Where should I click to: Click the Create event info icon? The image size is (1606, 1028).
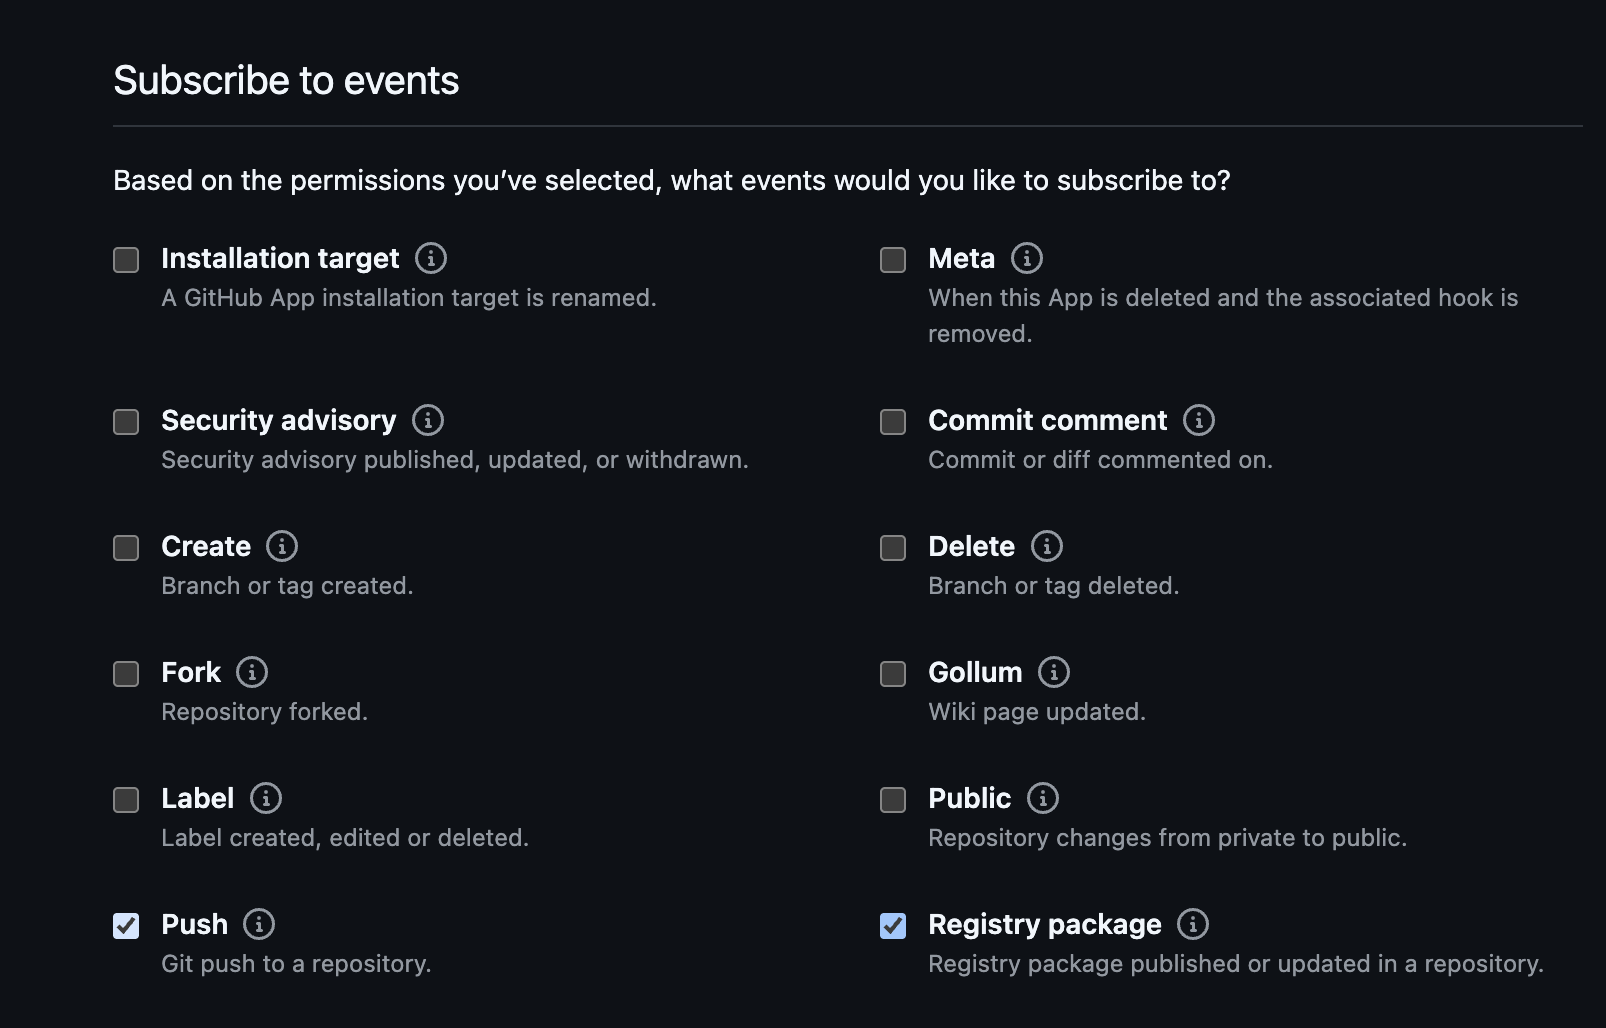pos(283,548)
